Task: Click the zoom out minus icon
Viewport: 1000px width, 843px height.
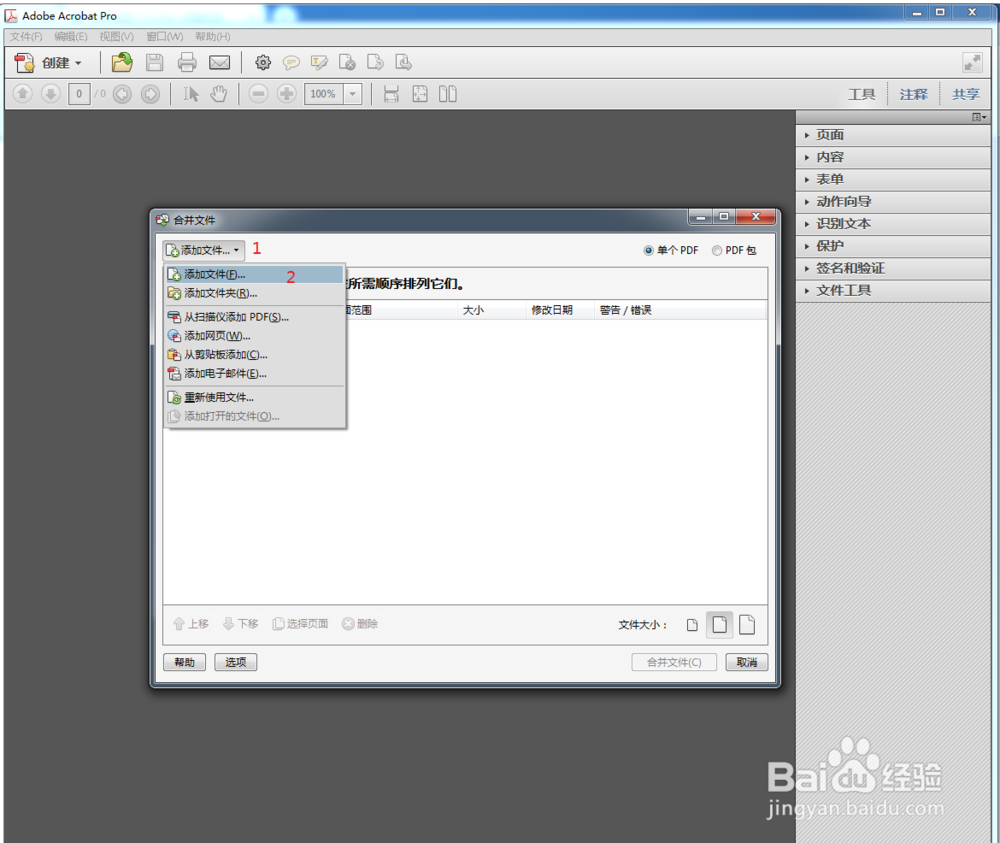Action: (258, 94)
